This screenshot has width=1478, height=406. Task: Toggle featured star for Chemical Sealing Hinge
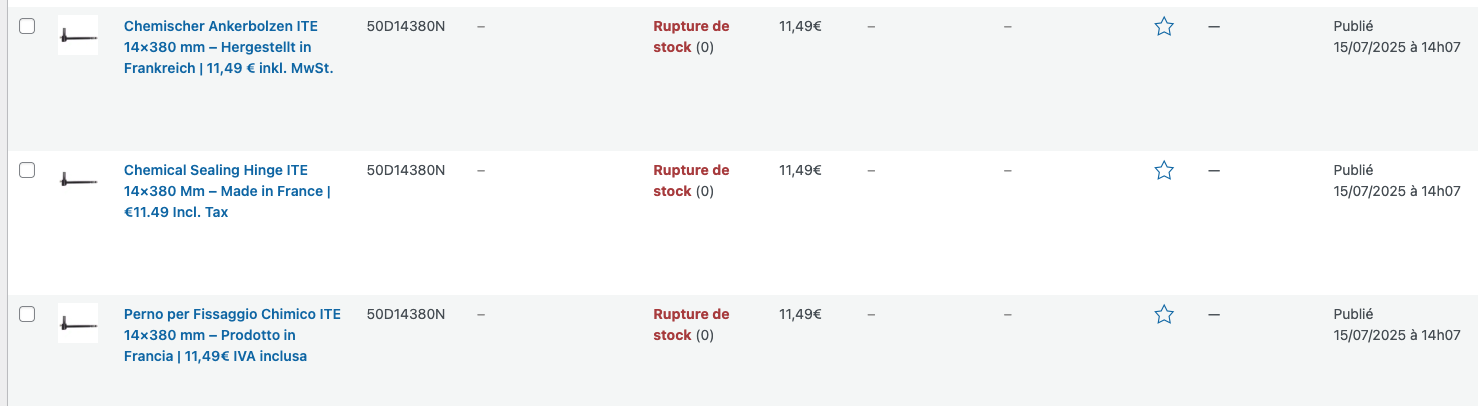(x=1164, y=171)
